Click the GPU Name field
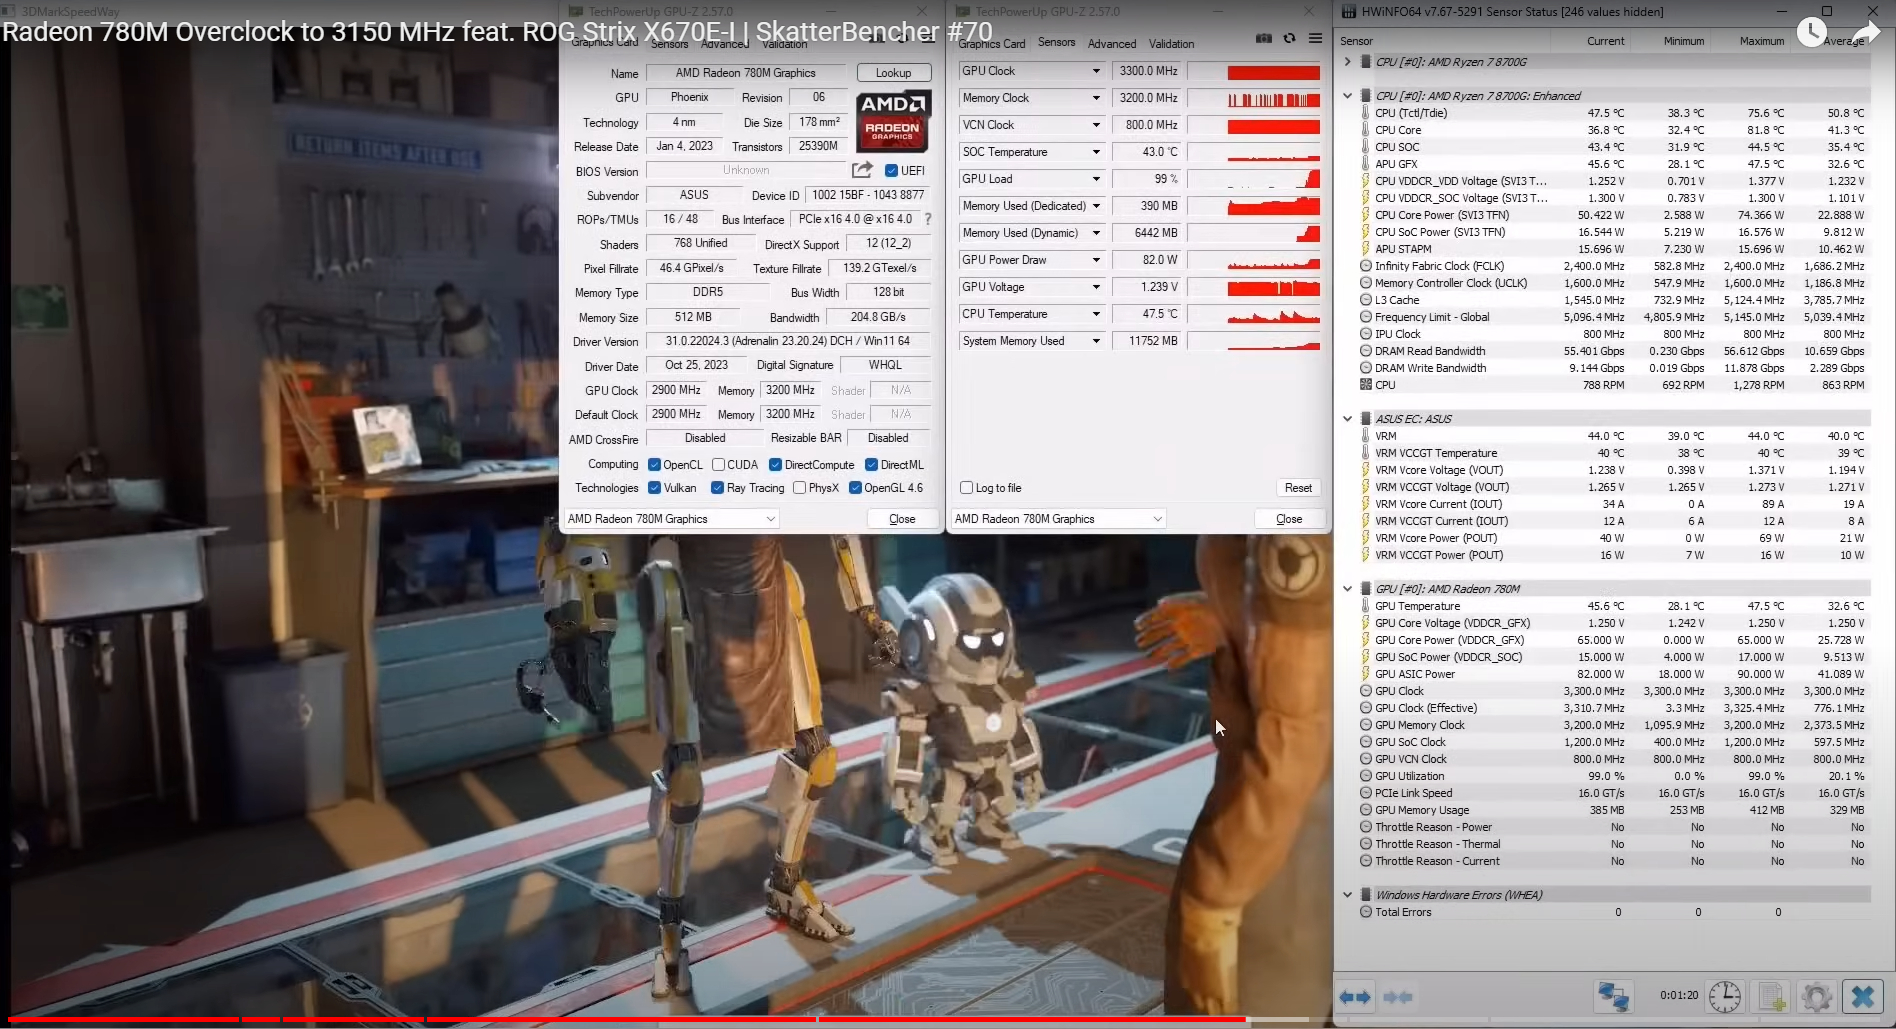1896x1029 pixels. click(x=746, y=73)
